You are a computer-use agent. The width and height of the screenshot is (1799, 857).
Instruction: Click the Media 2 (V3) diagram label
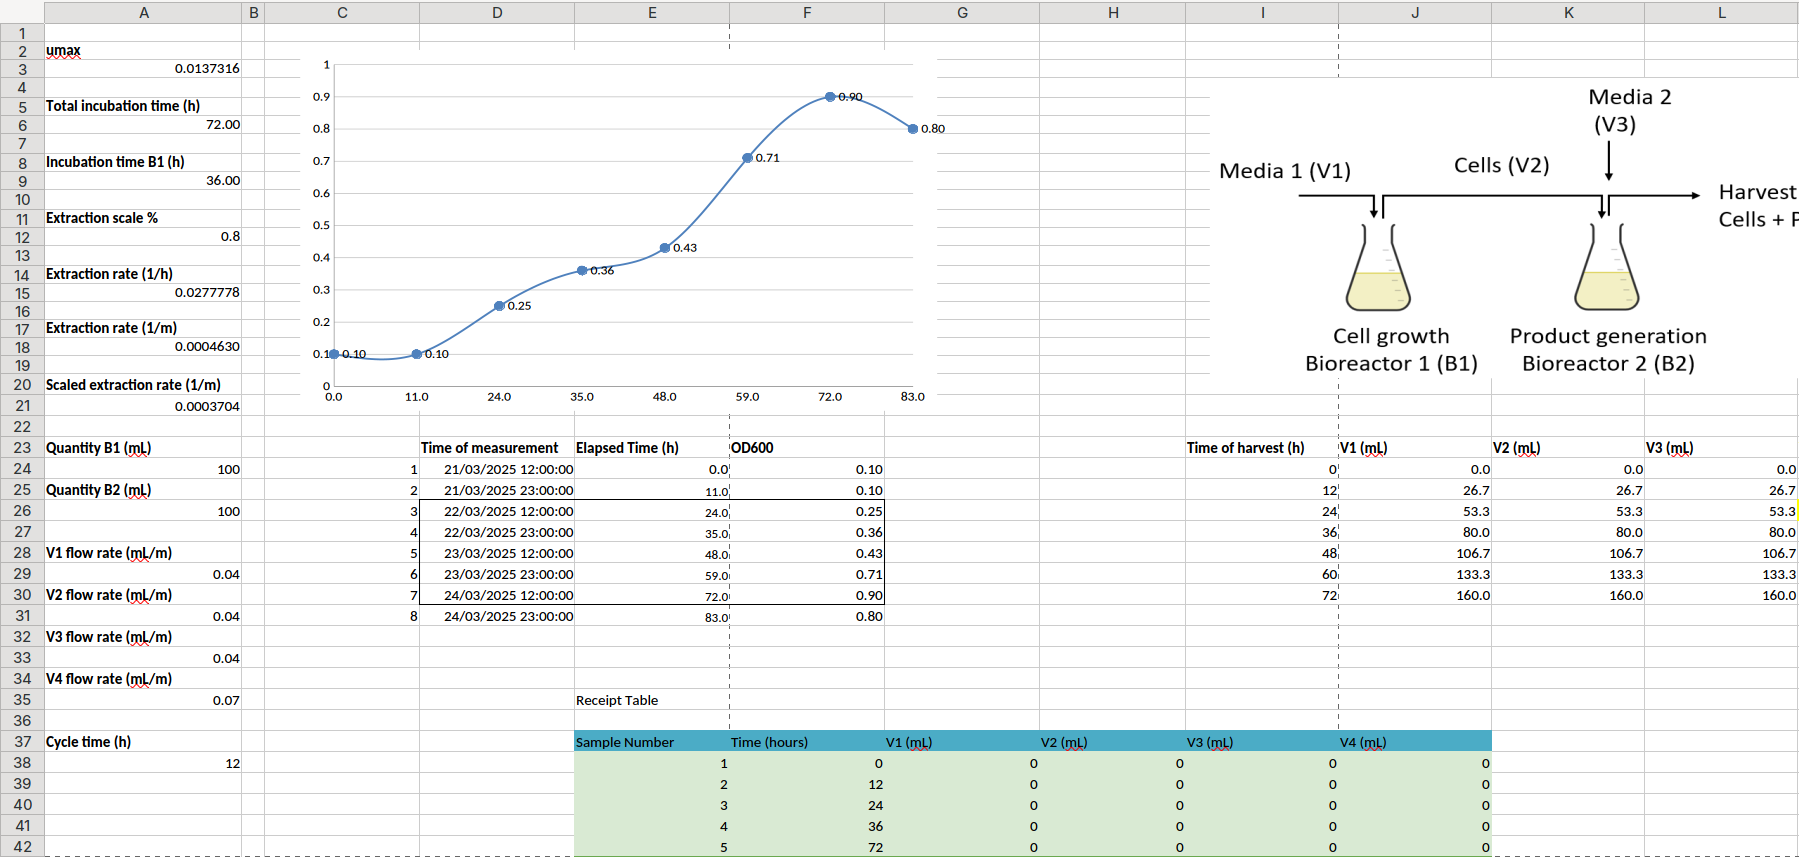tap(1629, 110)
